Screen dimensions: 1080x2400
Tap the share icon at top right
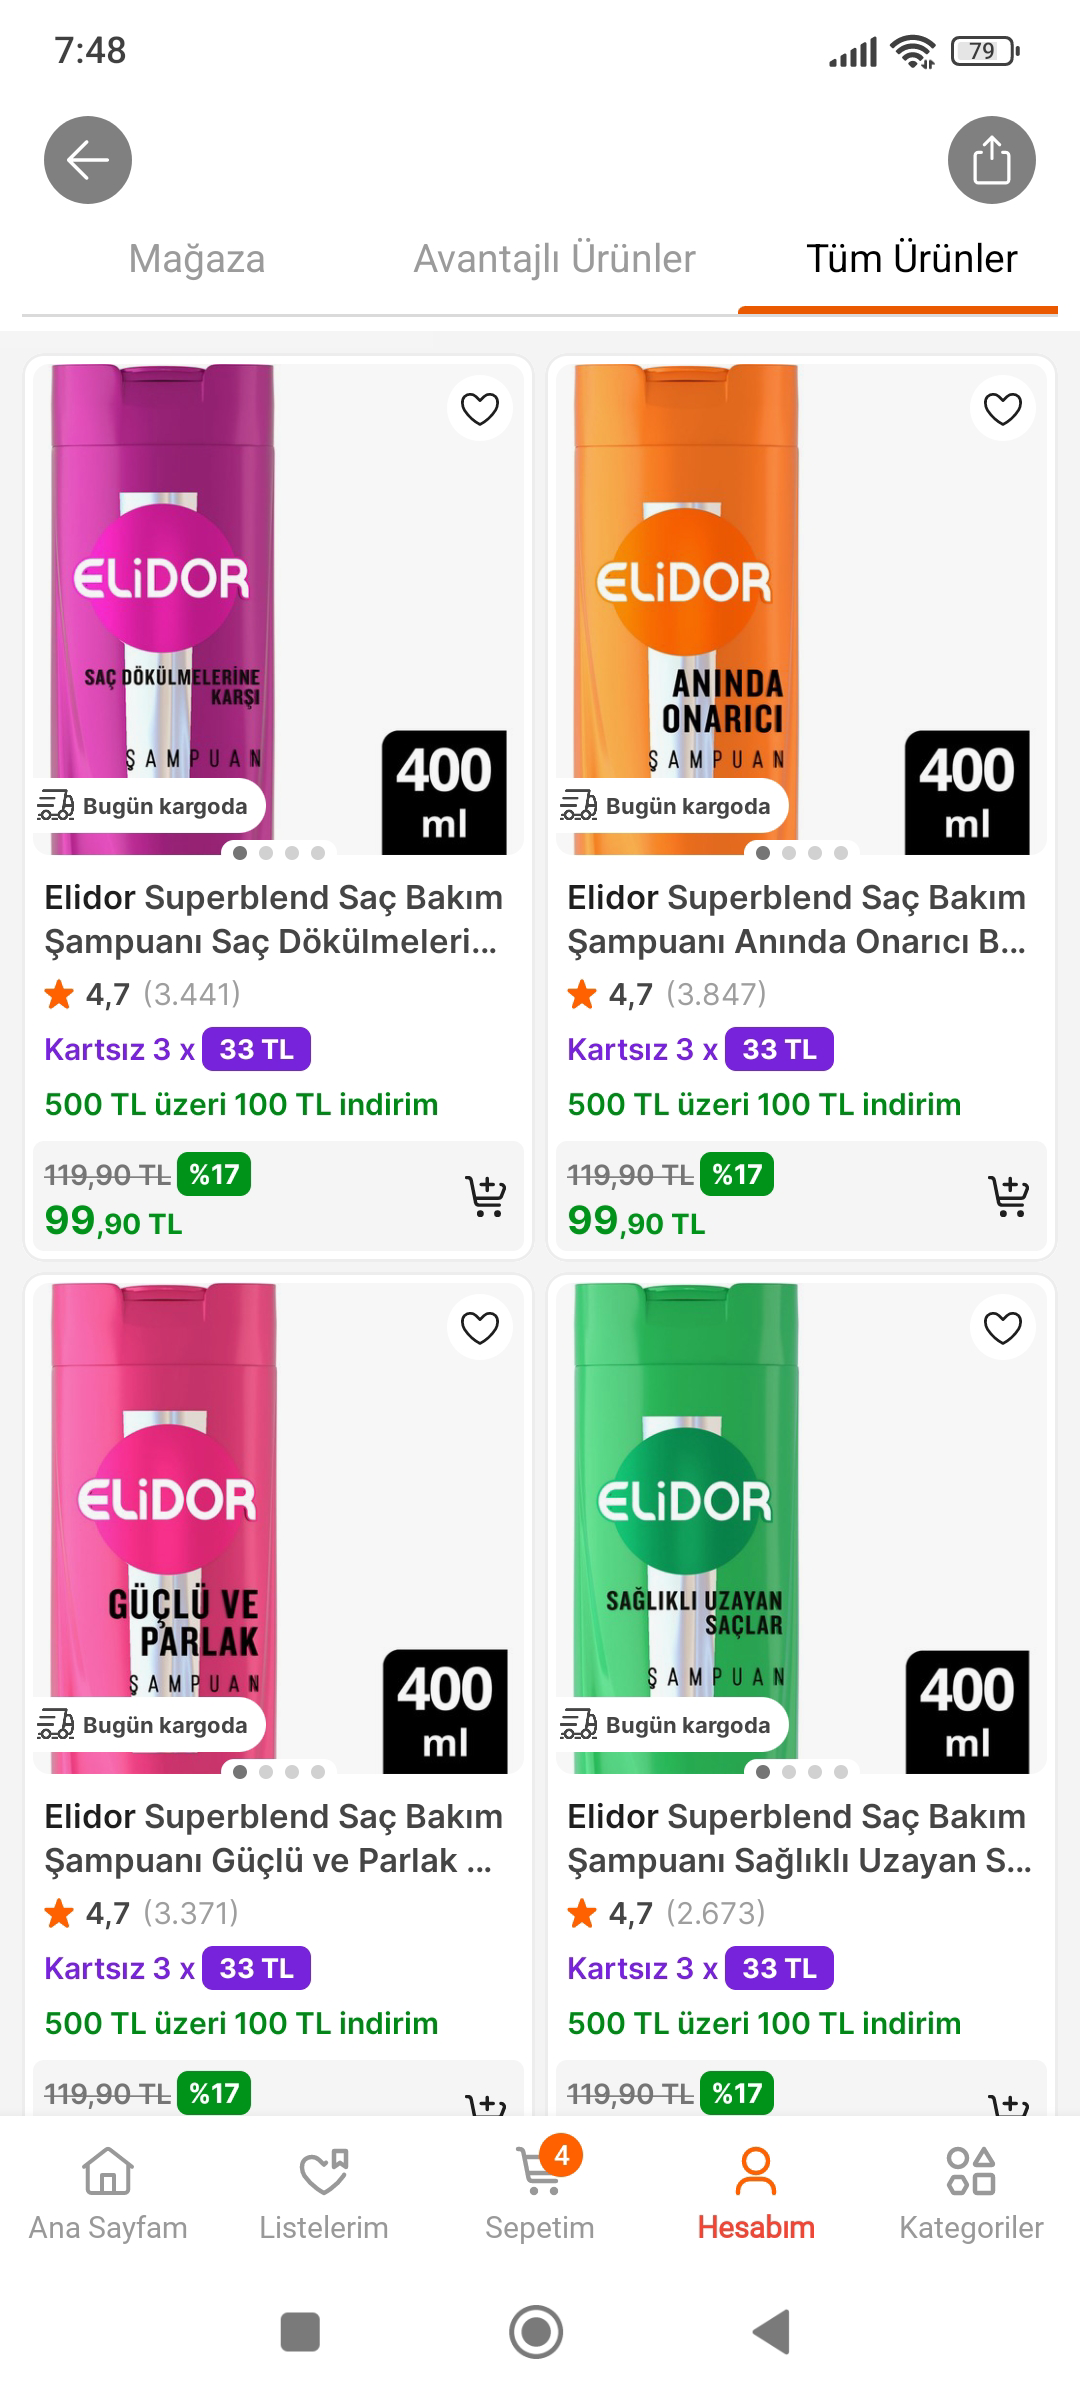point(991,160)
